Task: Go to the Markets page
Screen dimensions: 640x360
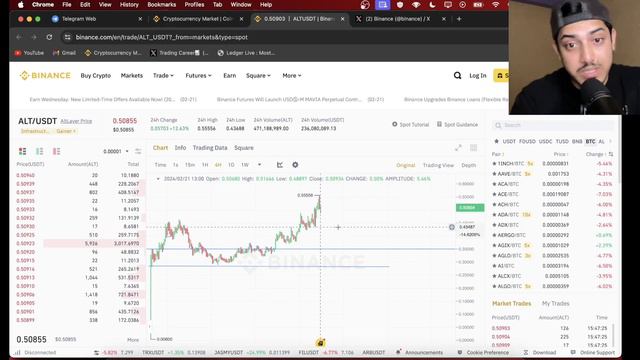Action: (131, 76)
